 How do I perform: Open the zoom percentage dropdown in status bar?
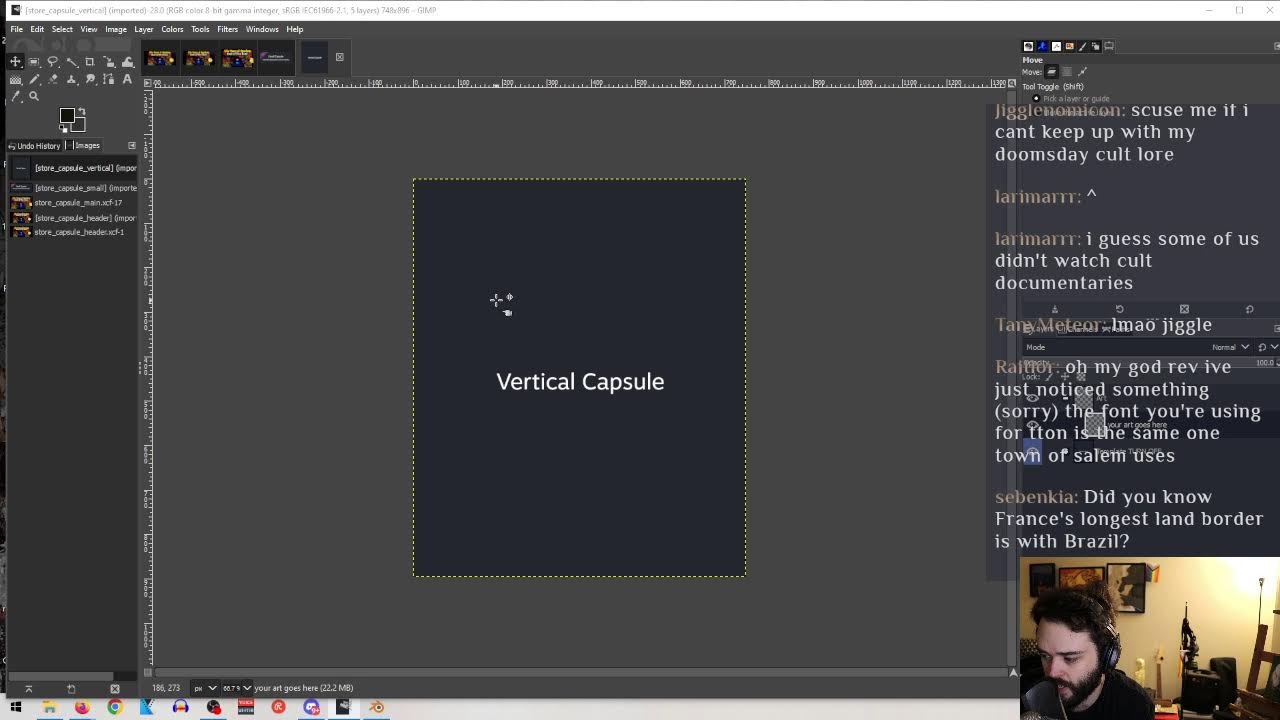coord(237,688)
